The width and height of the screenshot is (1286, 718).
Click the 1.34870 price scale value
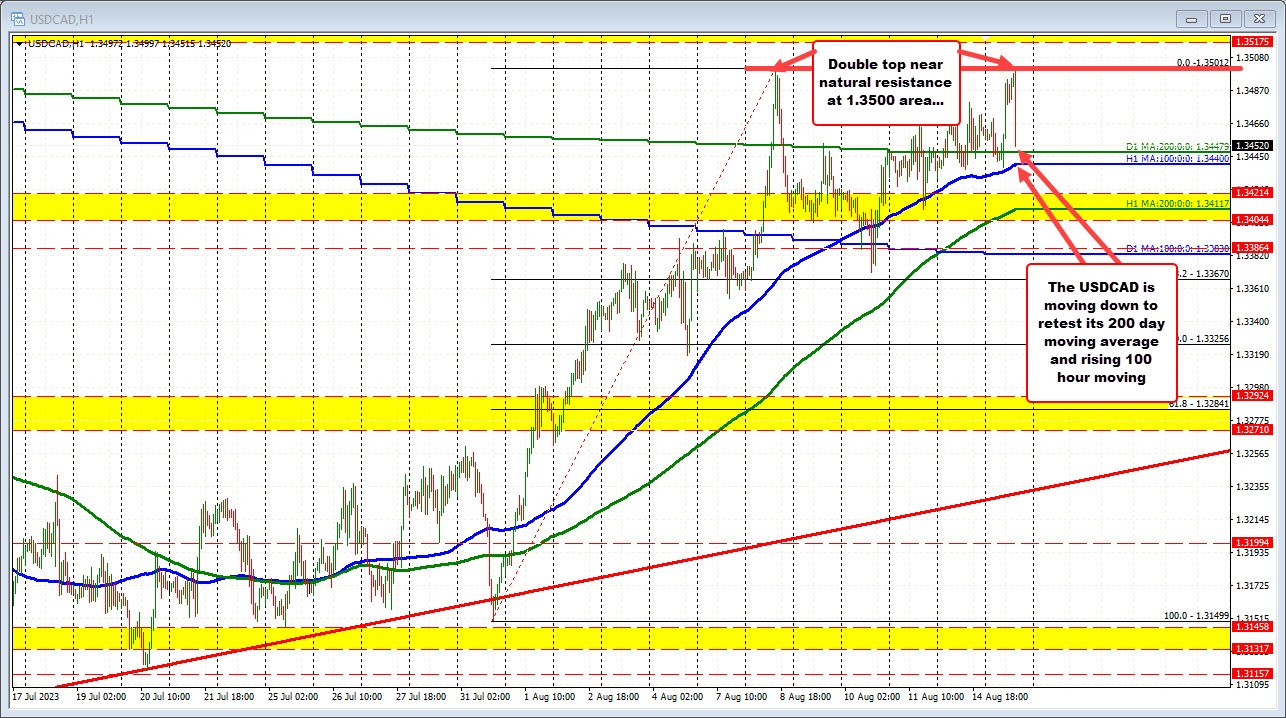click(x=1253, y=91)
